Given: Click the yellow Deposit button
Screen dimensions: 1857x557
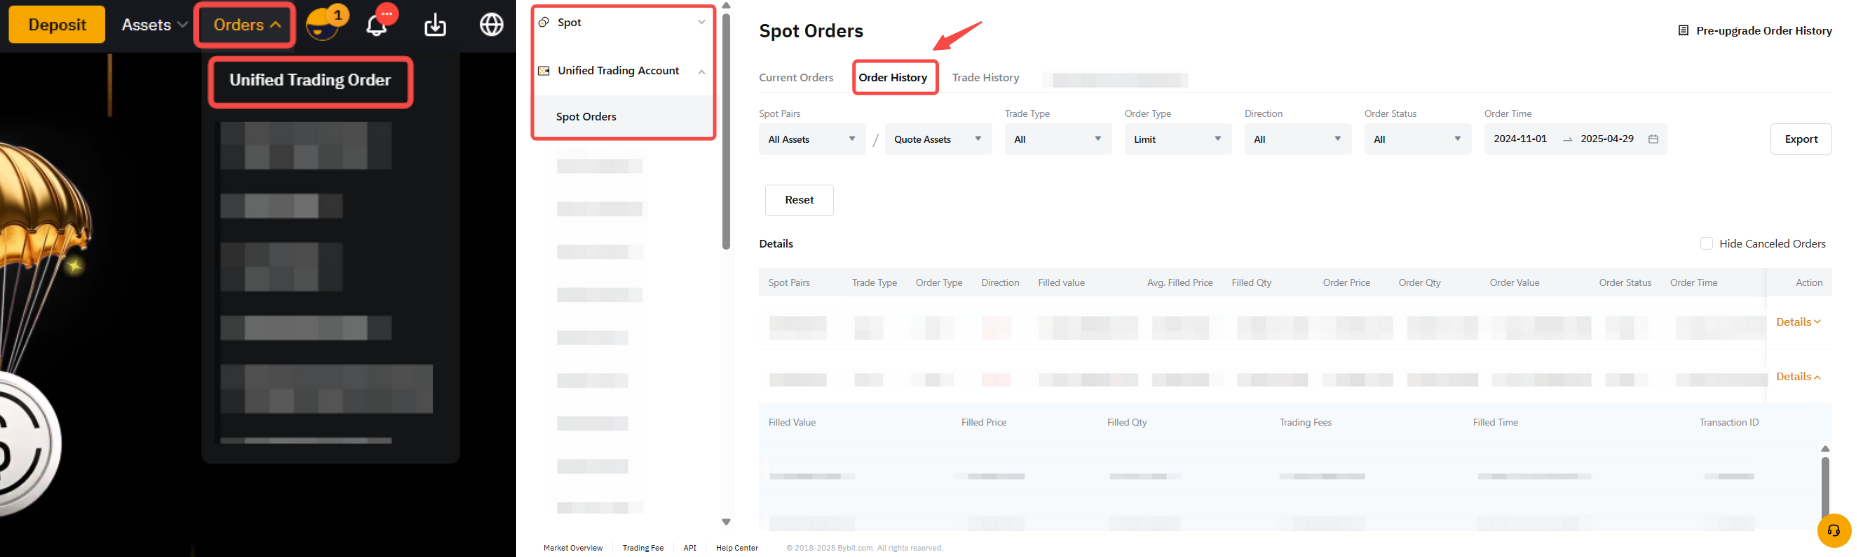Looking at the screenshot, I should [x=57, y=25].
